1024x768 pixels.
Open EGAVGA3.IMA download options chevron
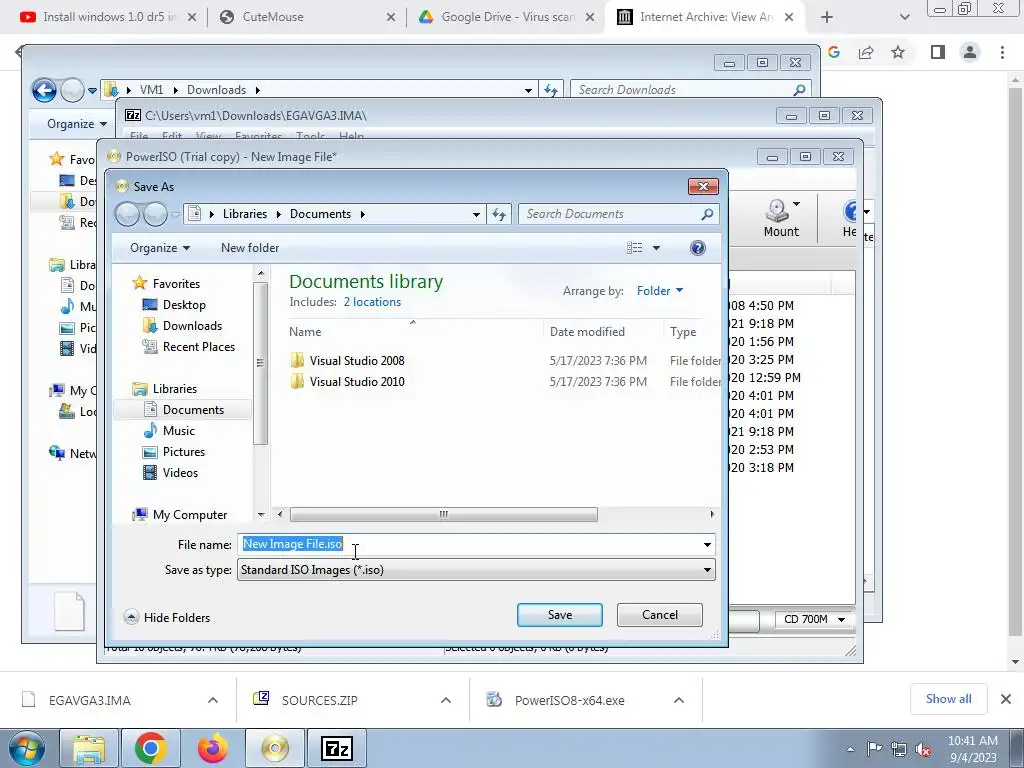tap(213, 700)
